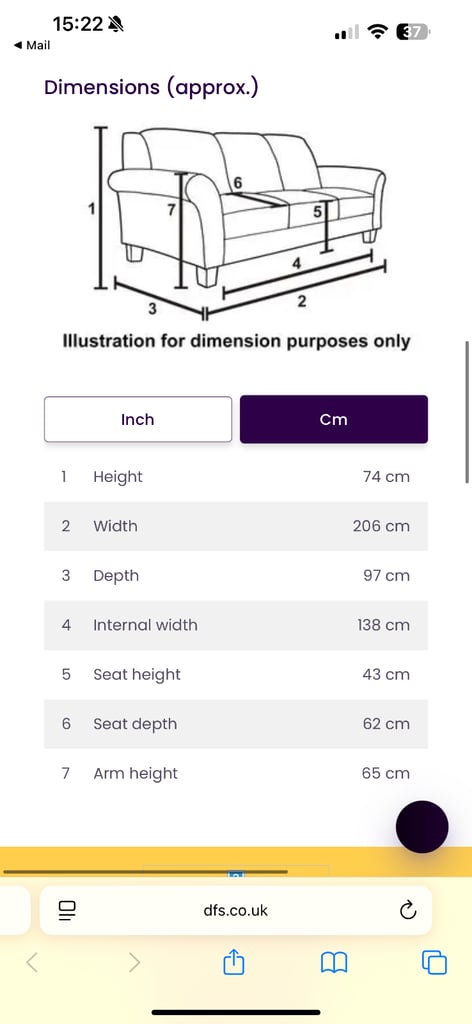472x1024 pixels.
Task: Tap the round dark chat bubble
Action: click(x=422, y=827)
